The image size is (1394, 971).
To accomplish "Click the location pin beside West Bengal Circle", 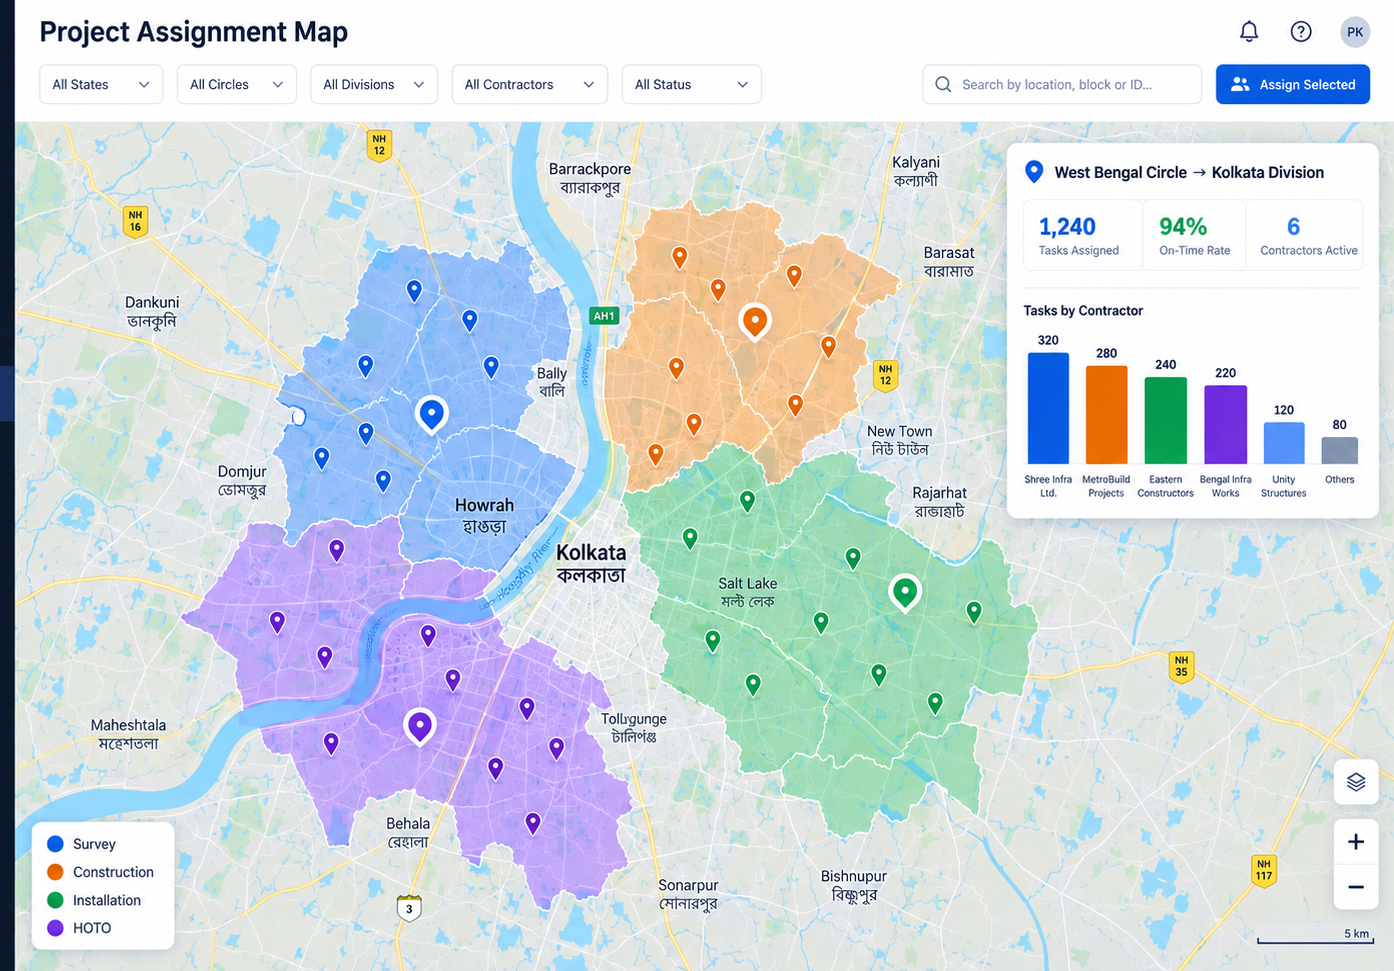I will 1034,172.
